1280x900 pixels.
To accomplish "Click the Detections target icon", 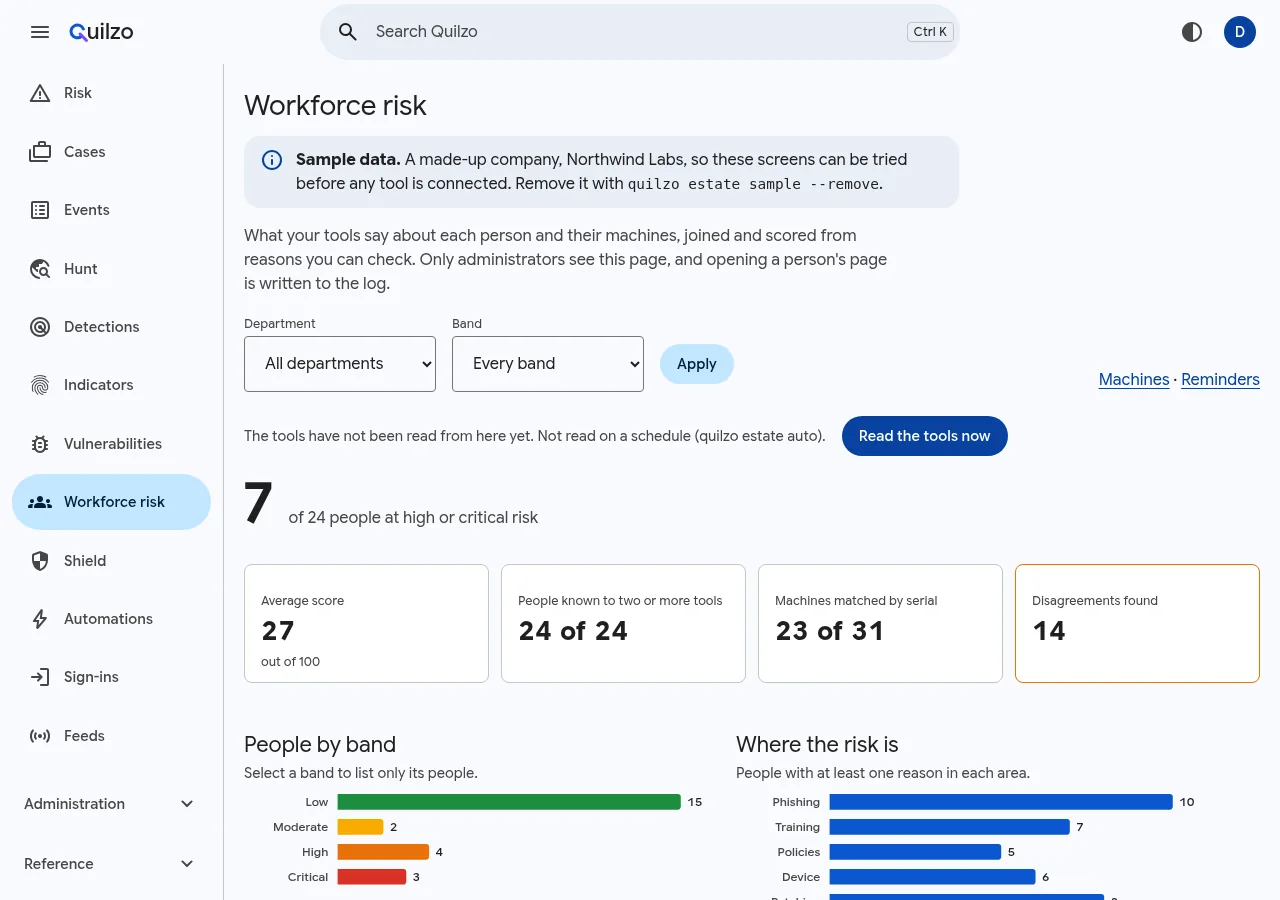I will (40, 327).
